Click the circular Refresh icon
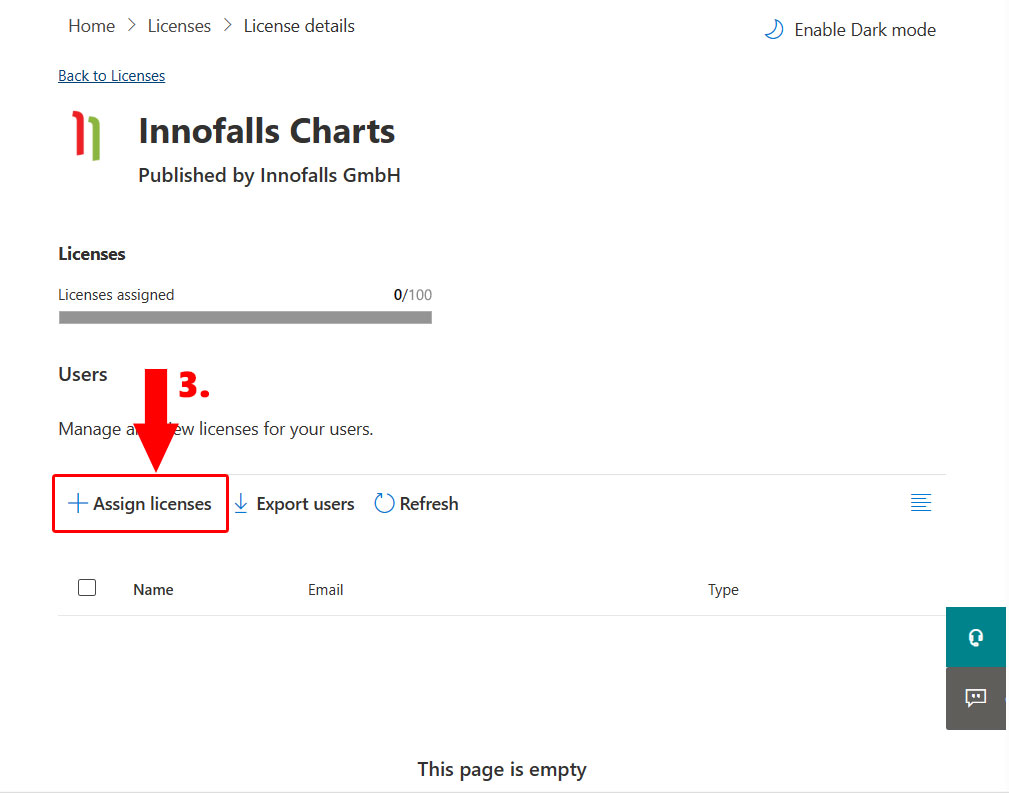1009x793 pixels. [384, 503]
